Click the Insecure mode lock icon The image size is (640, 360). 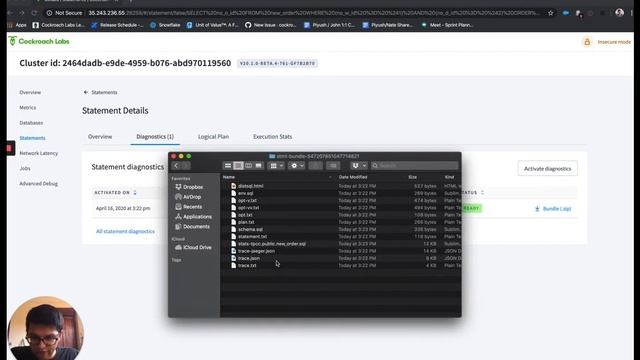[x=587, y=42]
